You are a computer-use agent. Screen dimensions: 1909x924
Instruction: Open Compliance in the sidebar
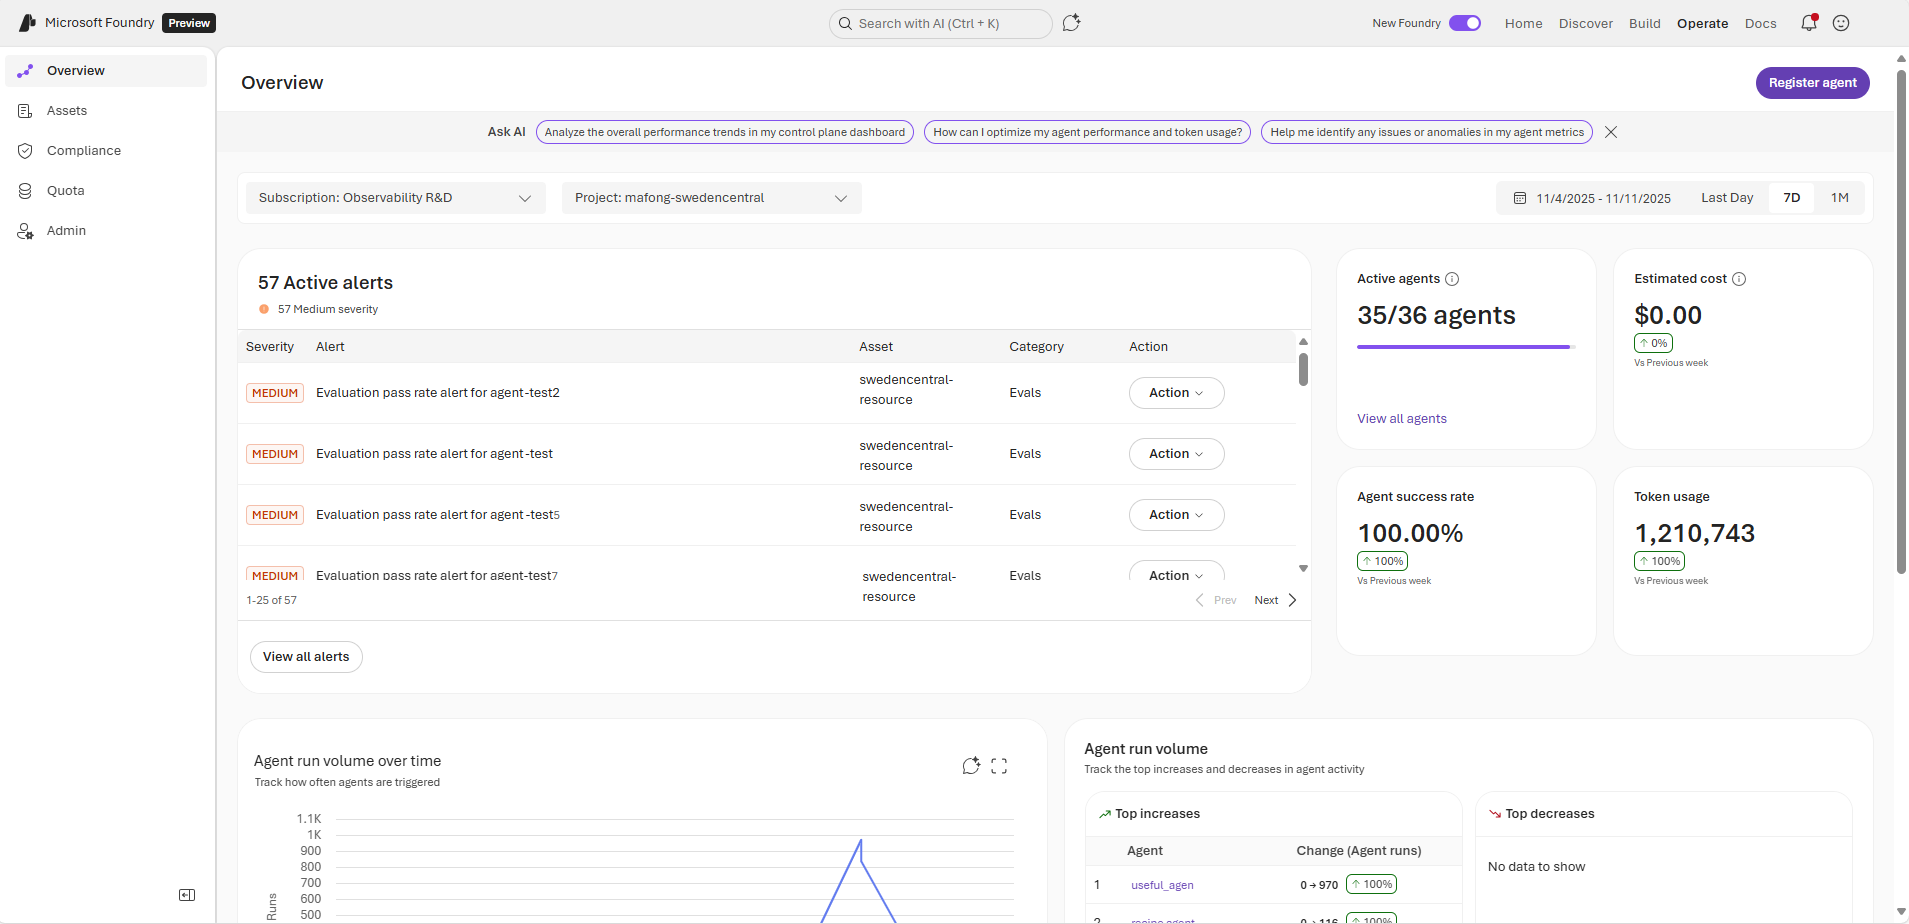click(x=84, y=151)
